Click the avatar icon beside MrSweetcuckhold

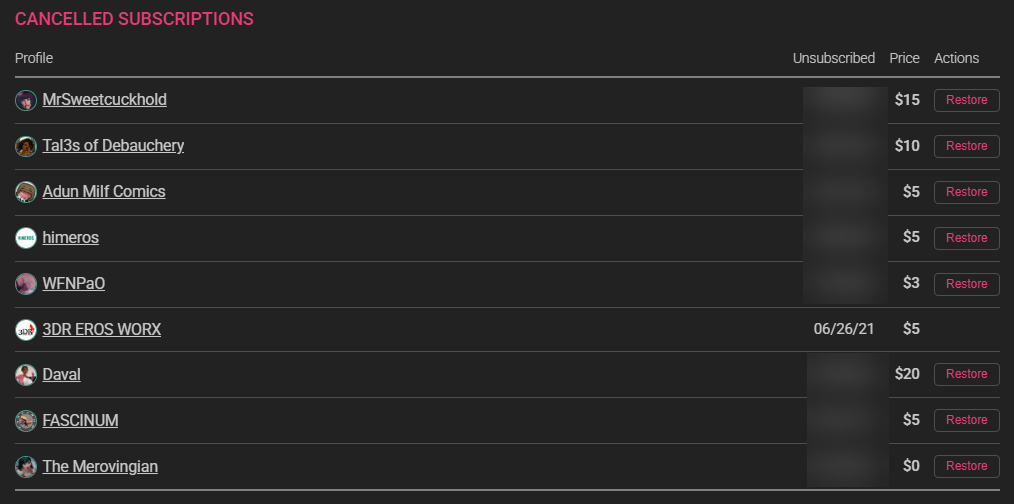pyautogui.click(x=26, y=100)
